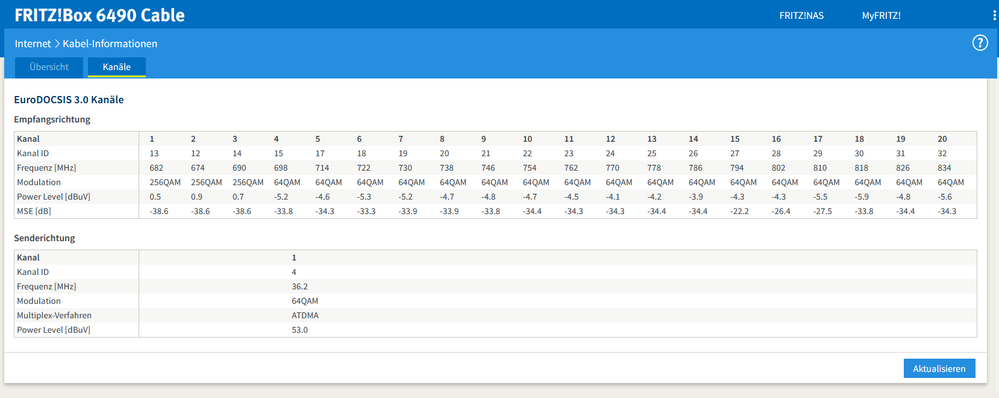Click the Internet breadcrumb
The height and width of the screenshot is (398, 999).
click(32, 44)
